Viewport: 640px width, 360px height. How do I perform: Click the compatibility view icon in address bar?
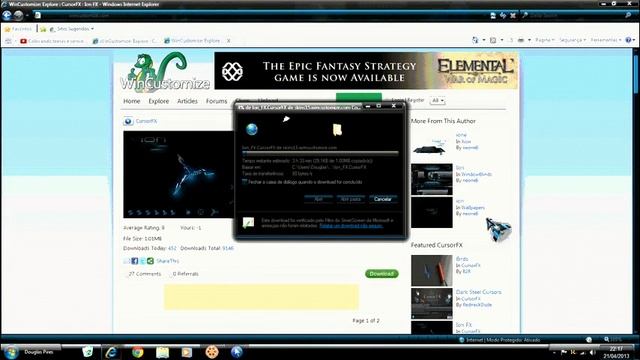point(493,16)
